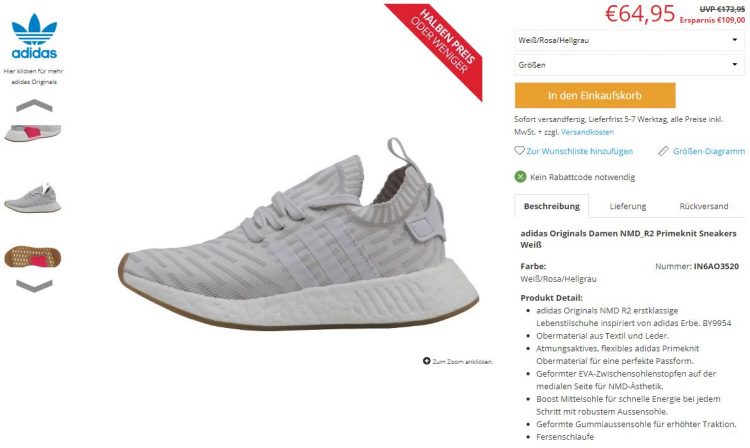This screenshot has width=750, height=448.
Task: Click the main sneaker image to zoom
Action: [298, 234]
